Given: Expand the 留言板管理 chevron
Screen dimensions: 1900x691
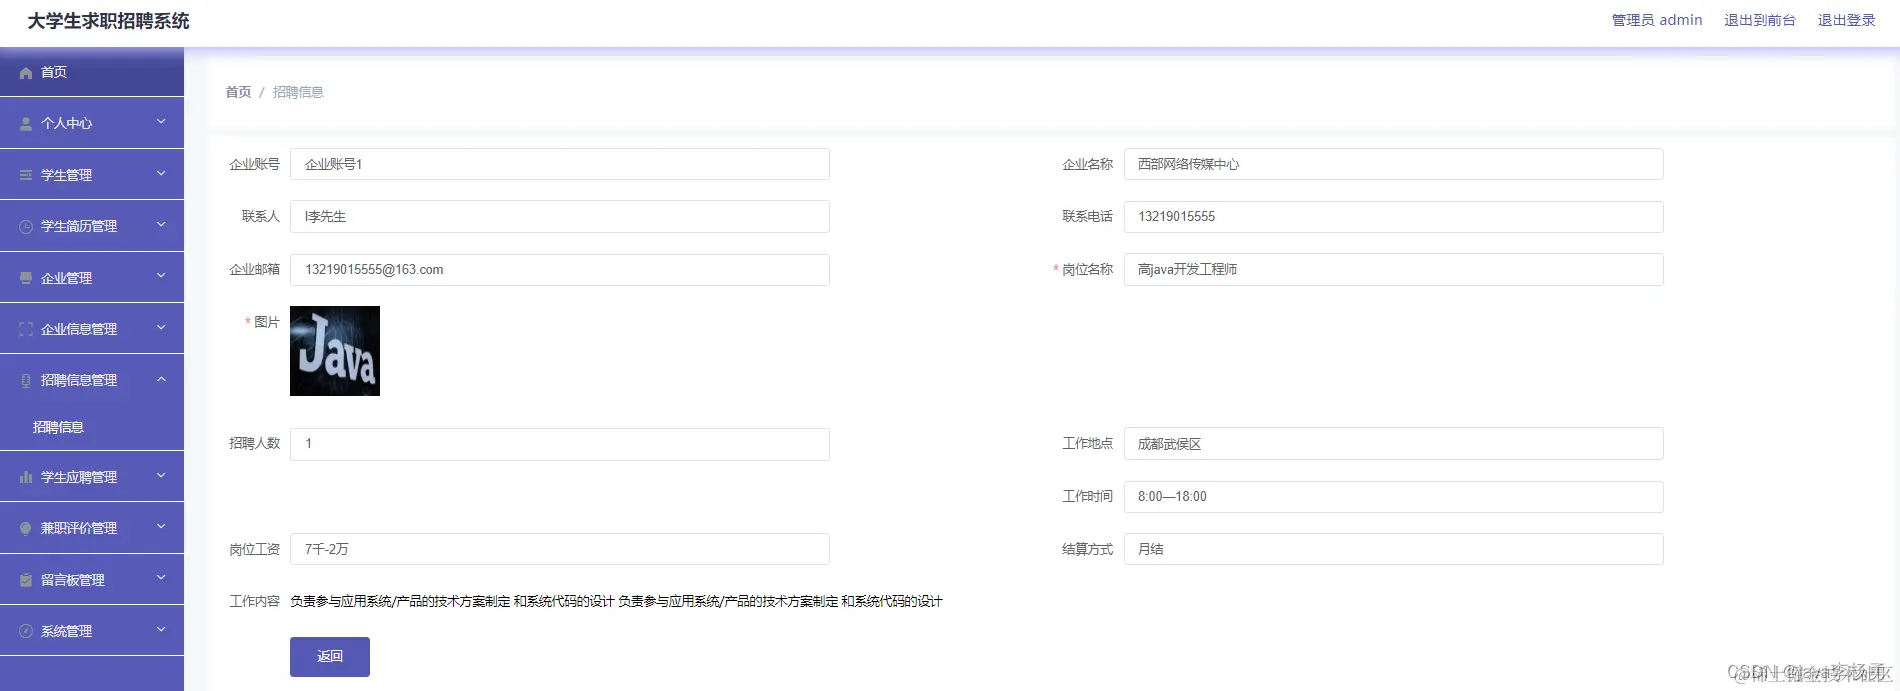Looking at the screenshot, I should [161, 578].
